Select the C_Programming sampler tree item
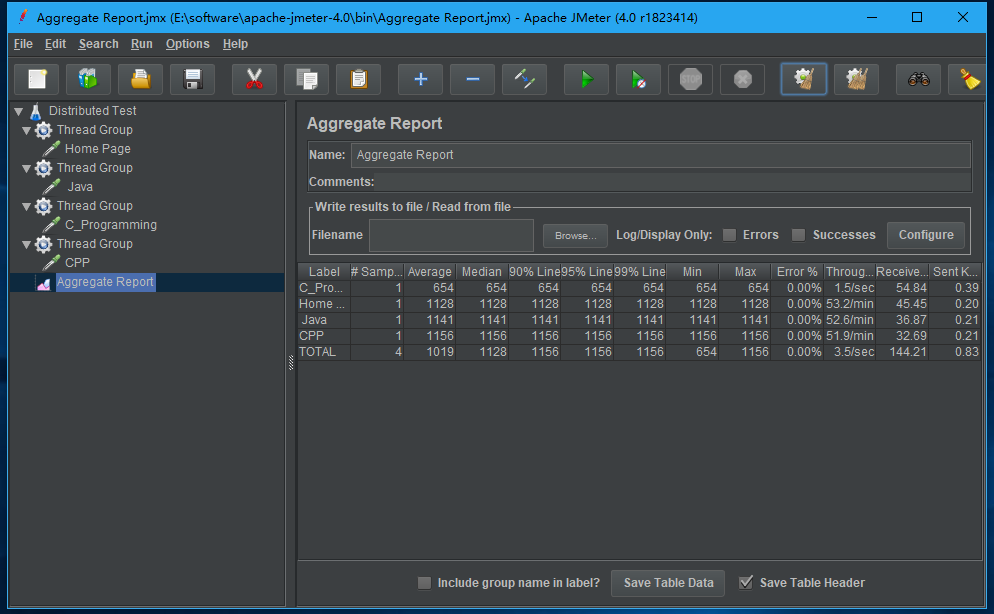This screenshot has width=994, height=614. click(x=111, y=225)
